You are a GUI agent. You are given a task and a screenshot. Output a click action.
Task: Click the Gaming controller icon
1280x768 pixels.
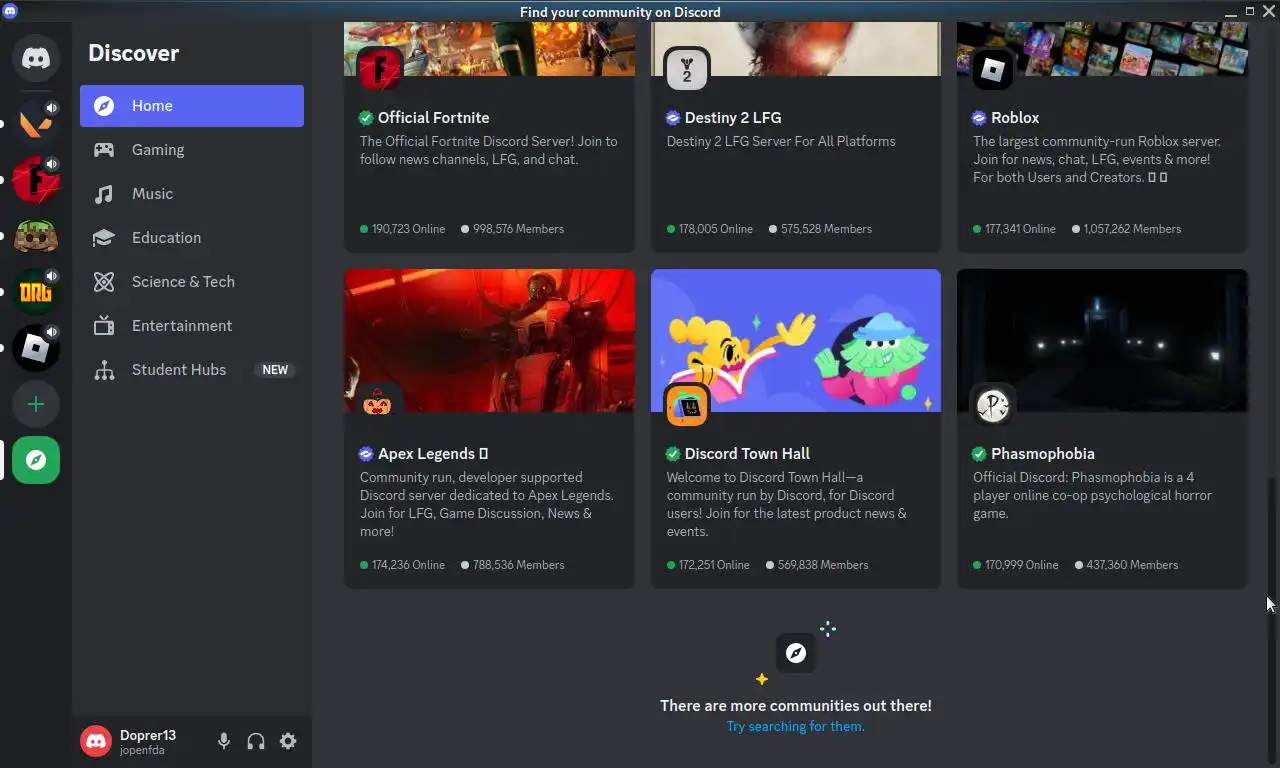[104, 150]
